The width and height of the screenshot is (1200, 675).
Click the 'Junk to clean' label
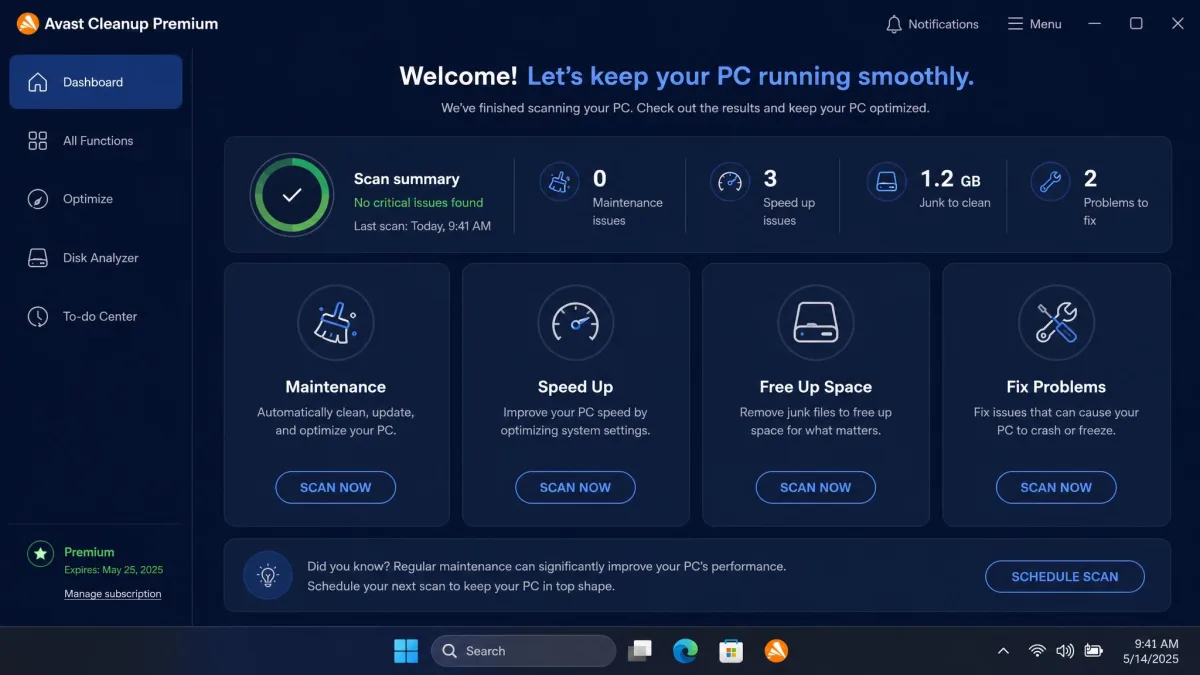[955, 203]
